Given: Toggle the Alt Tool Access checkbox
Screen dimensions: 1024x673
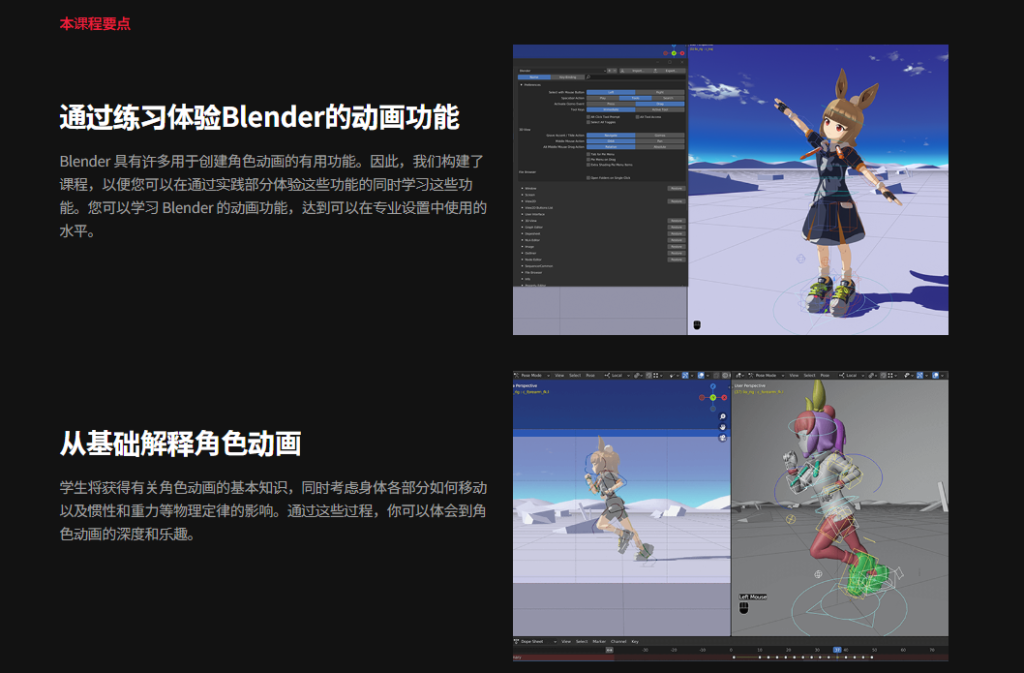Looking at the screenshot, I should [637, 117].
